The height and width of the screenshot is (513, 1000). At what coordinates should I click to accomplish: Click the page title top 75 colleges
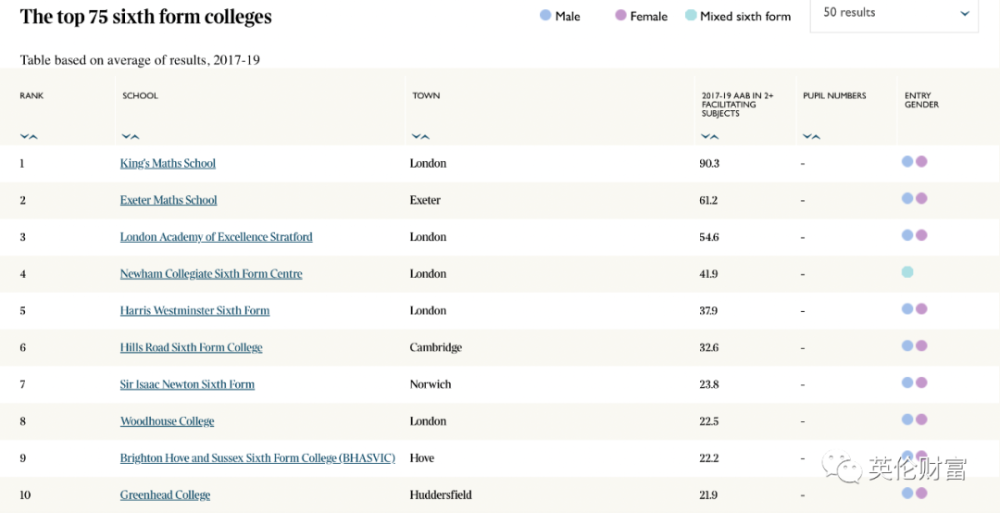pos(146,17)
